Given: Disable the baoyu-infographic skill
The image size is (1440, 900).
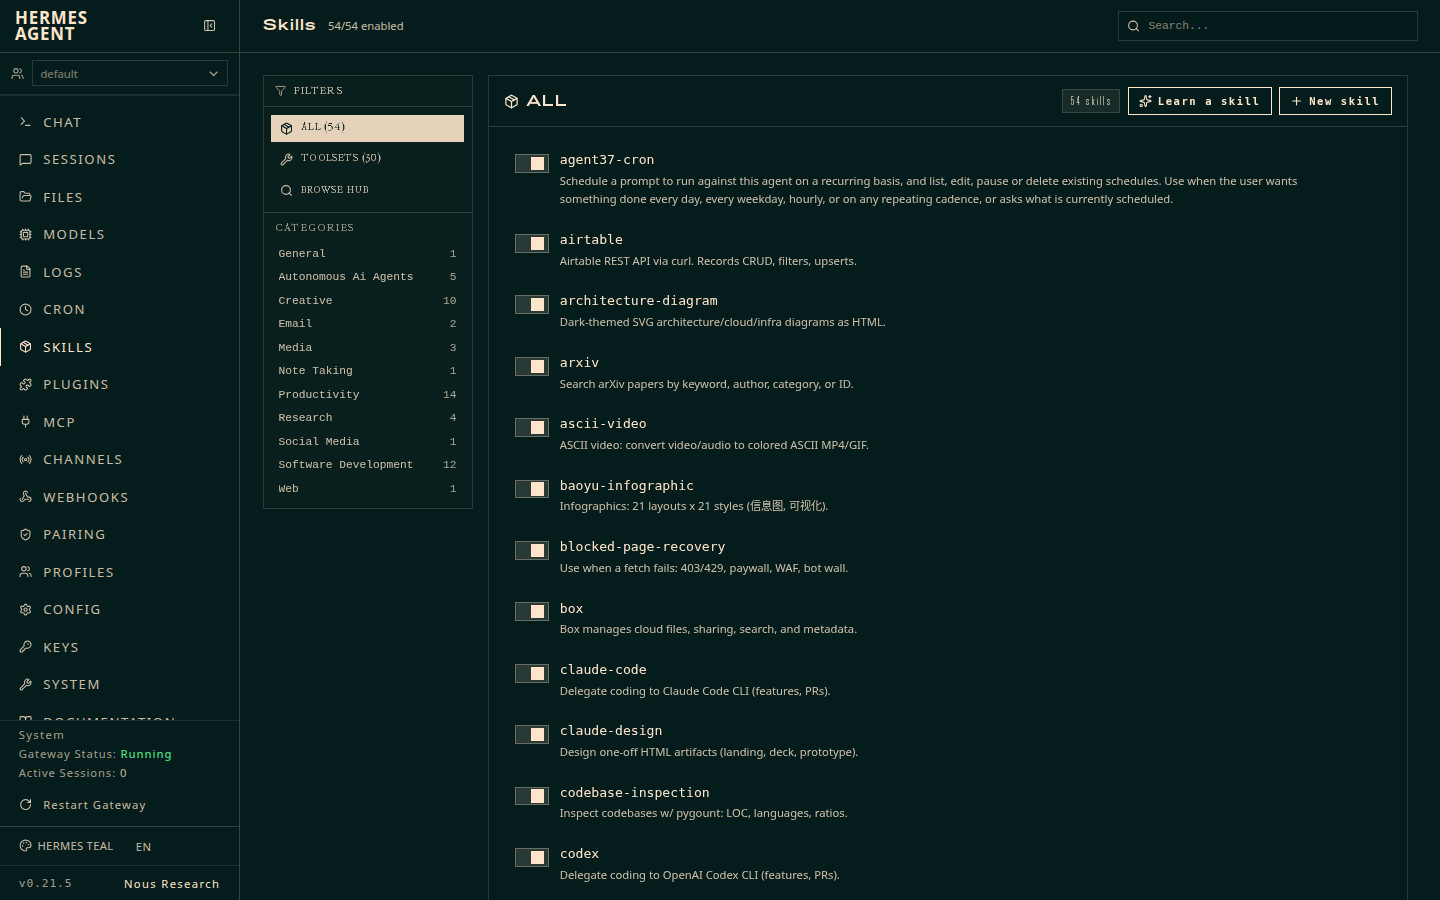Looking at the screenshot, I should 532,489.
